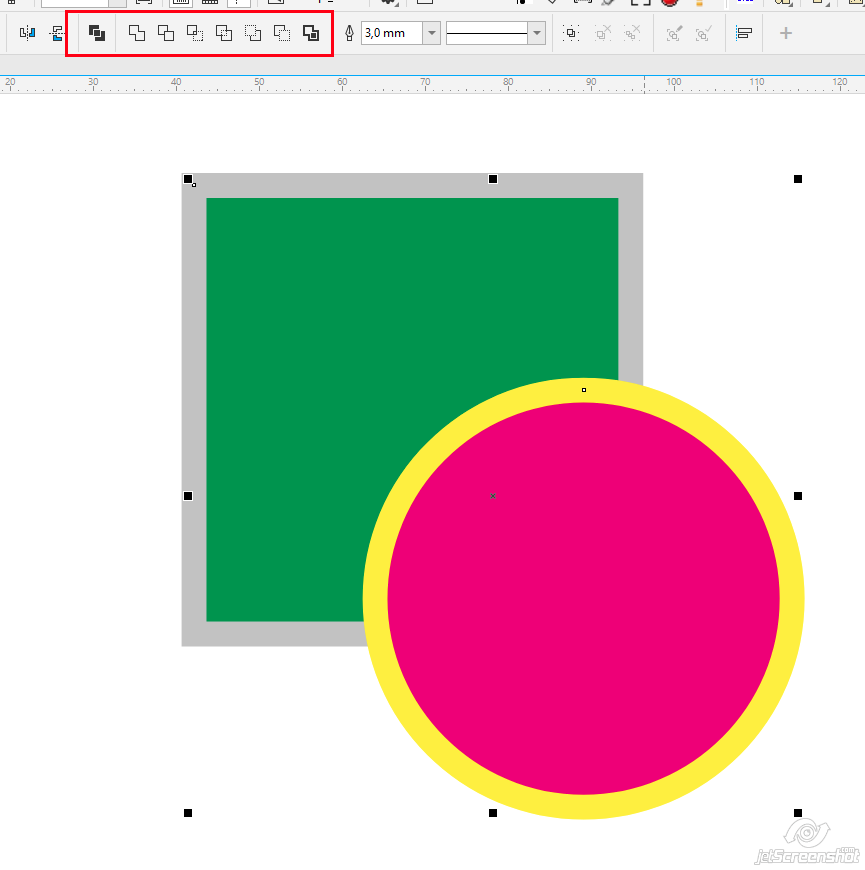The height and width of the screenshot is (870, 865).
Task: Click the top-center selection handle
Action: (493, 179)
